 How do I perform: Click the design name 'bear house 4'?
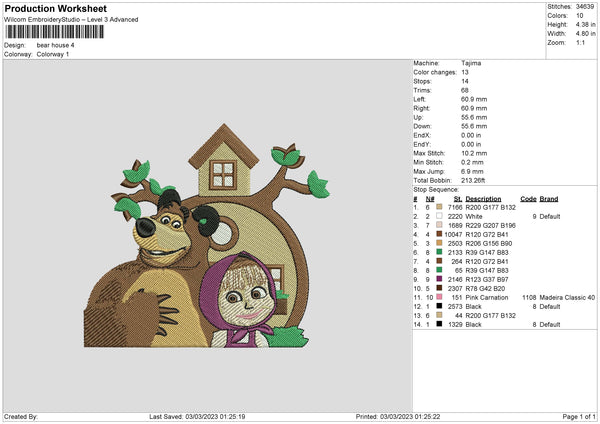point(55,45)
